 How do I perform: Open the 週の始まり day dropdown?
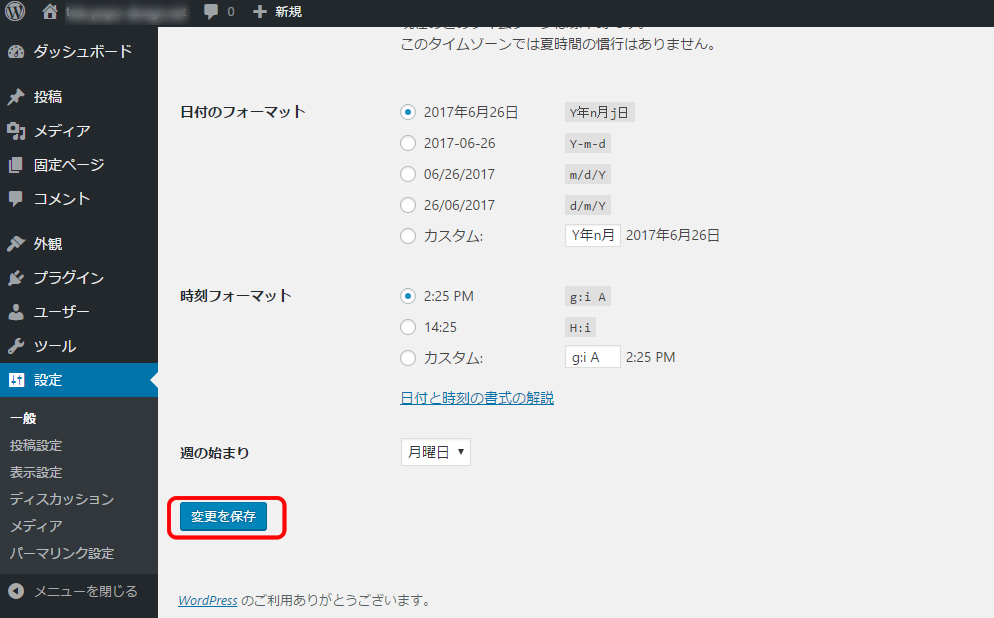point(435,452)
